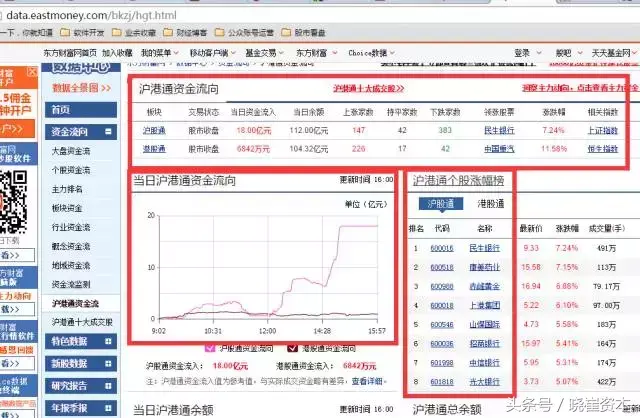This screenshot has height=418, width=640.
Task: Open stock code 600016 in ranking
Action: [x=442, y=248]
